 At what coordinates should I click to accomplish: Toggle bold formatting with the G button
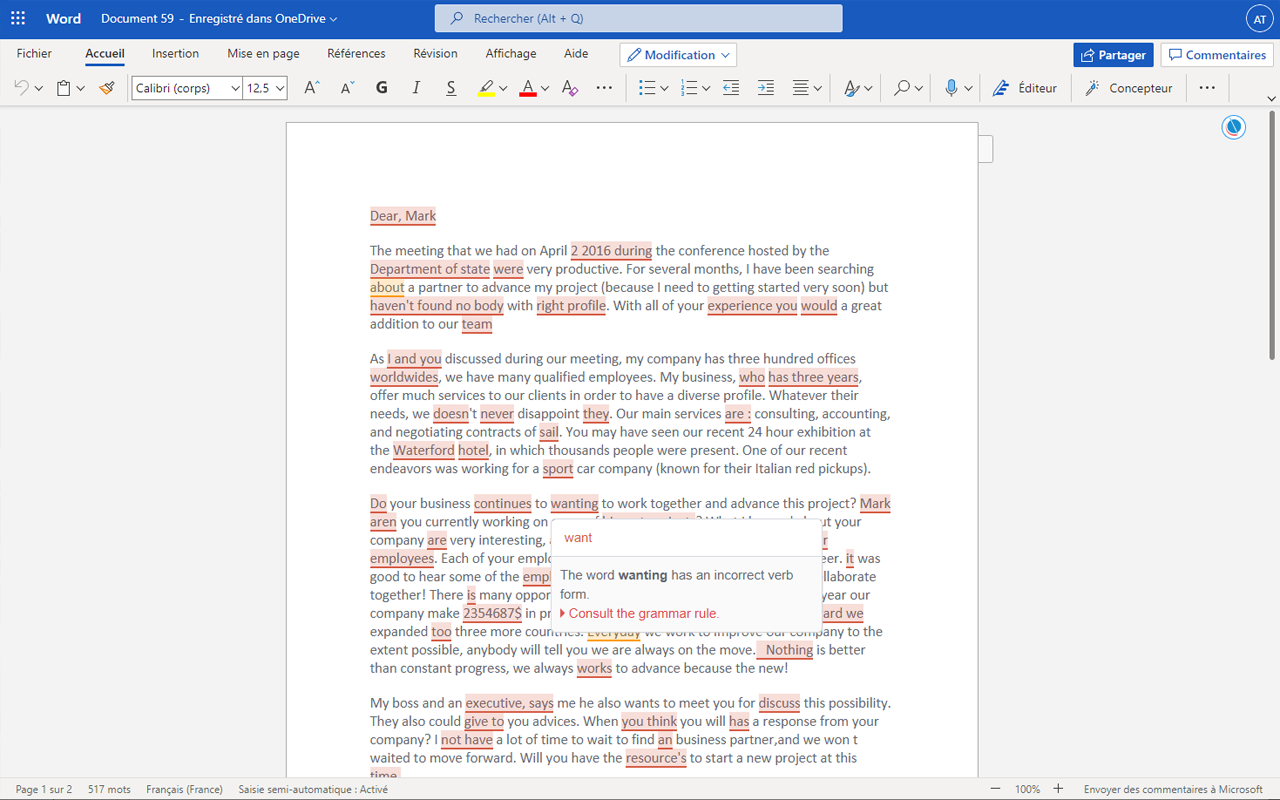click(381, 88)
